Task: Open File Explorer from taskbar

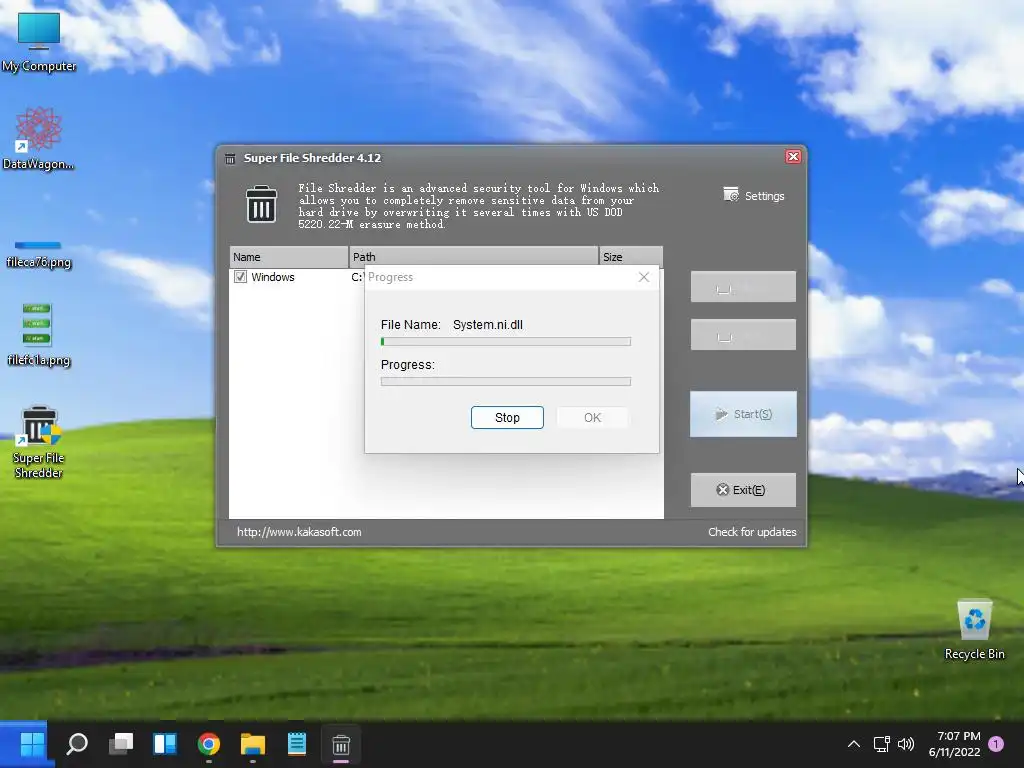Action: click(x=253, y=744)
